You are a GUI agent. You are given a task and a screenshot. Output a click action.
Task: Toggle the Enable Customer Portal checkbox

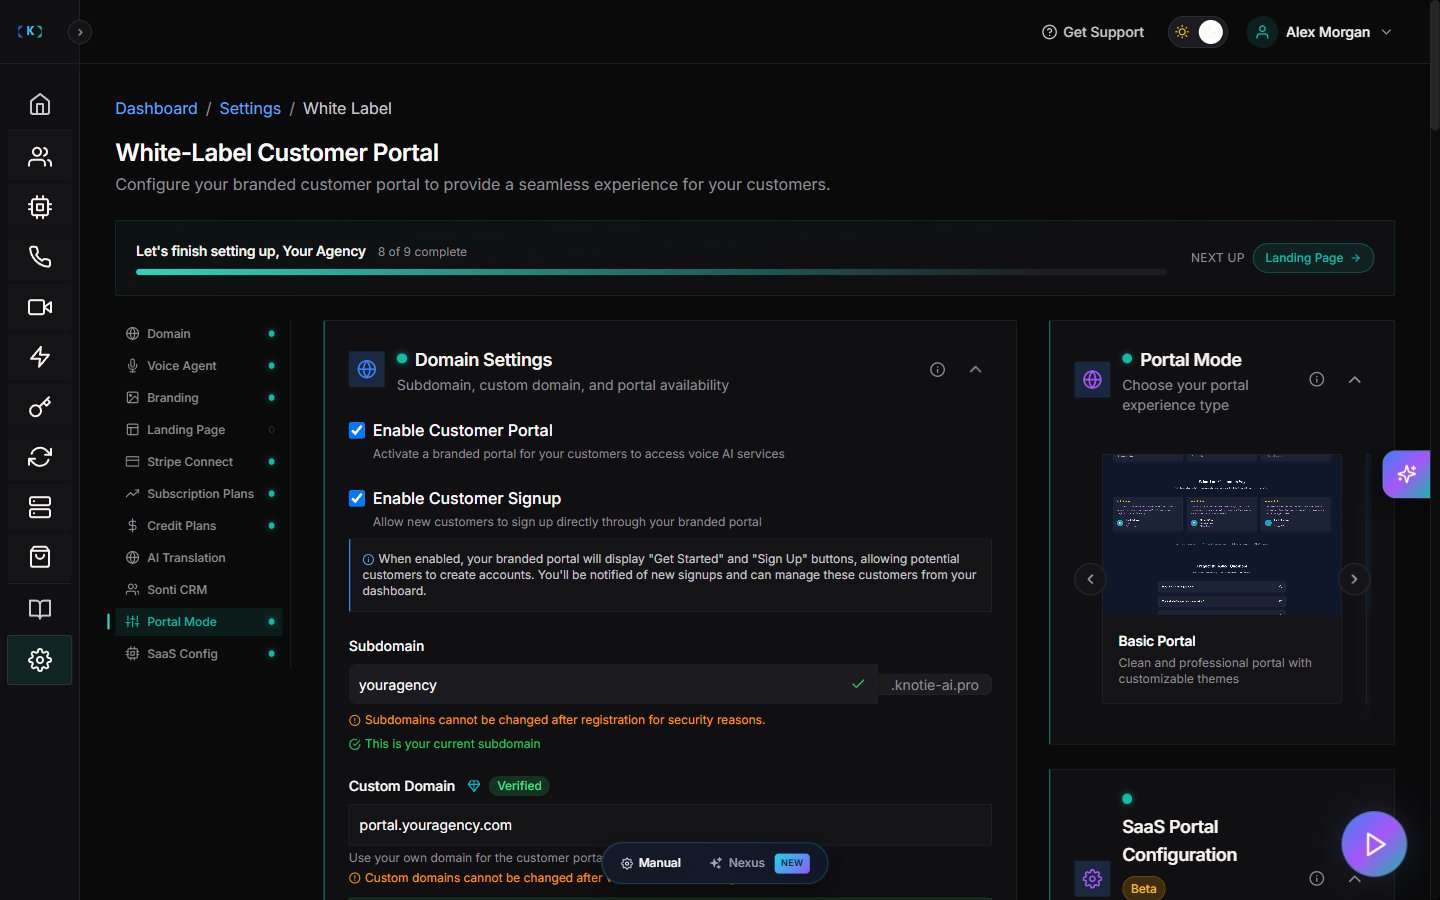click(357, 430)
